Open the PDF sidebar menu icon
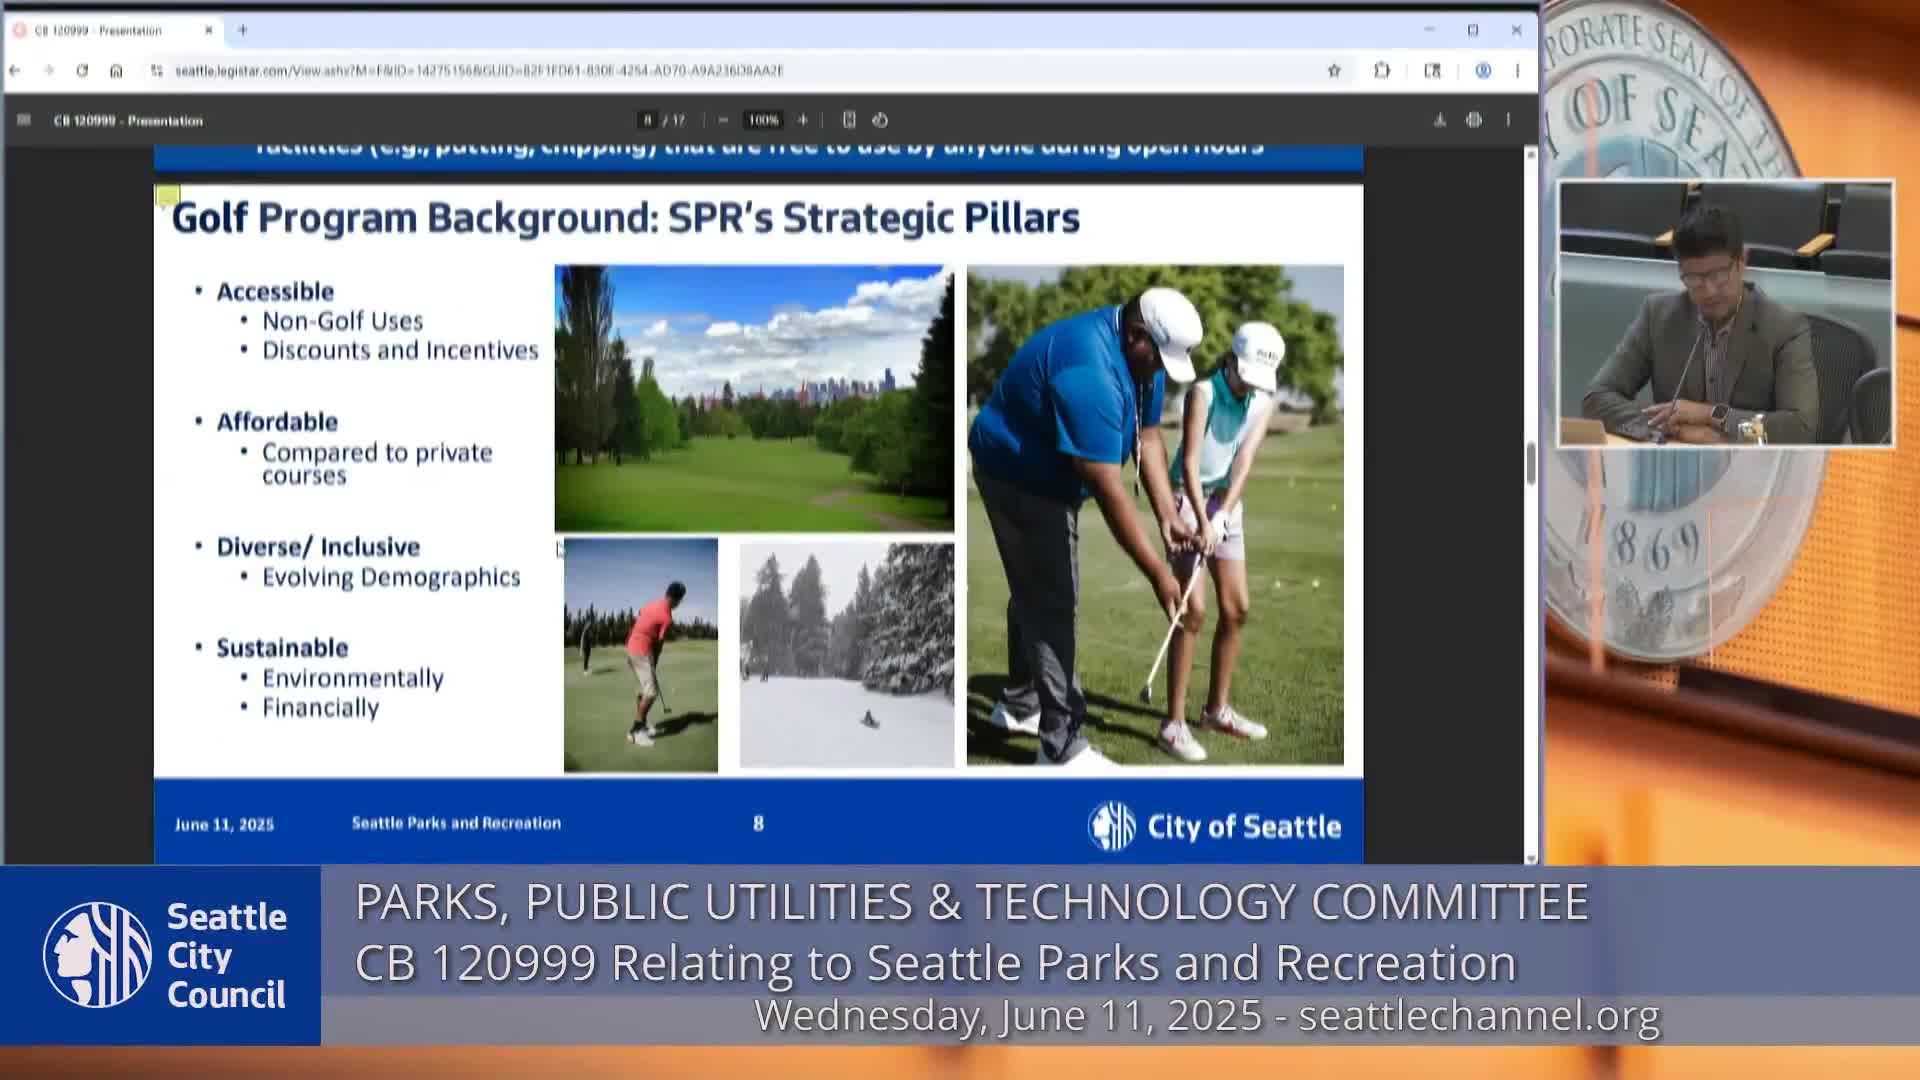 point(24,120)
